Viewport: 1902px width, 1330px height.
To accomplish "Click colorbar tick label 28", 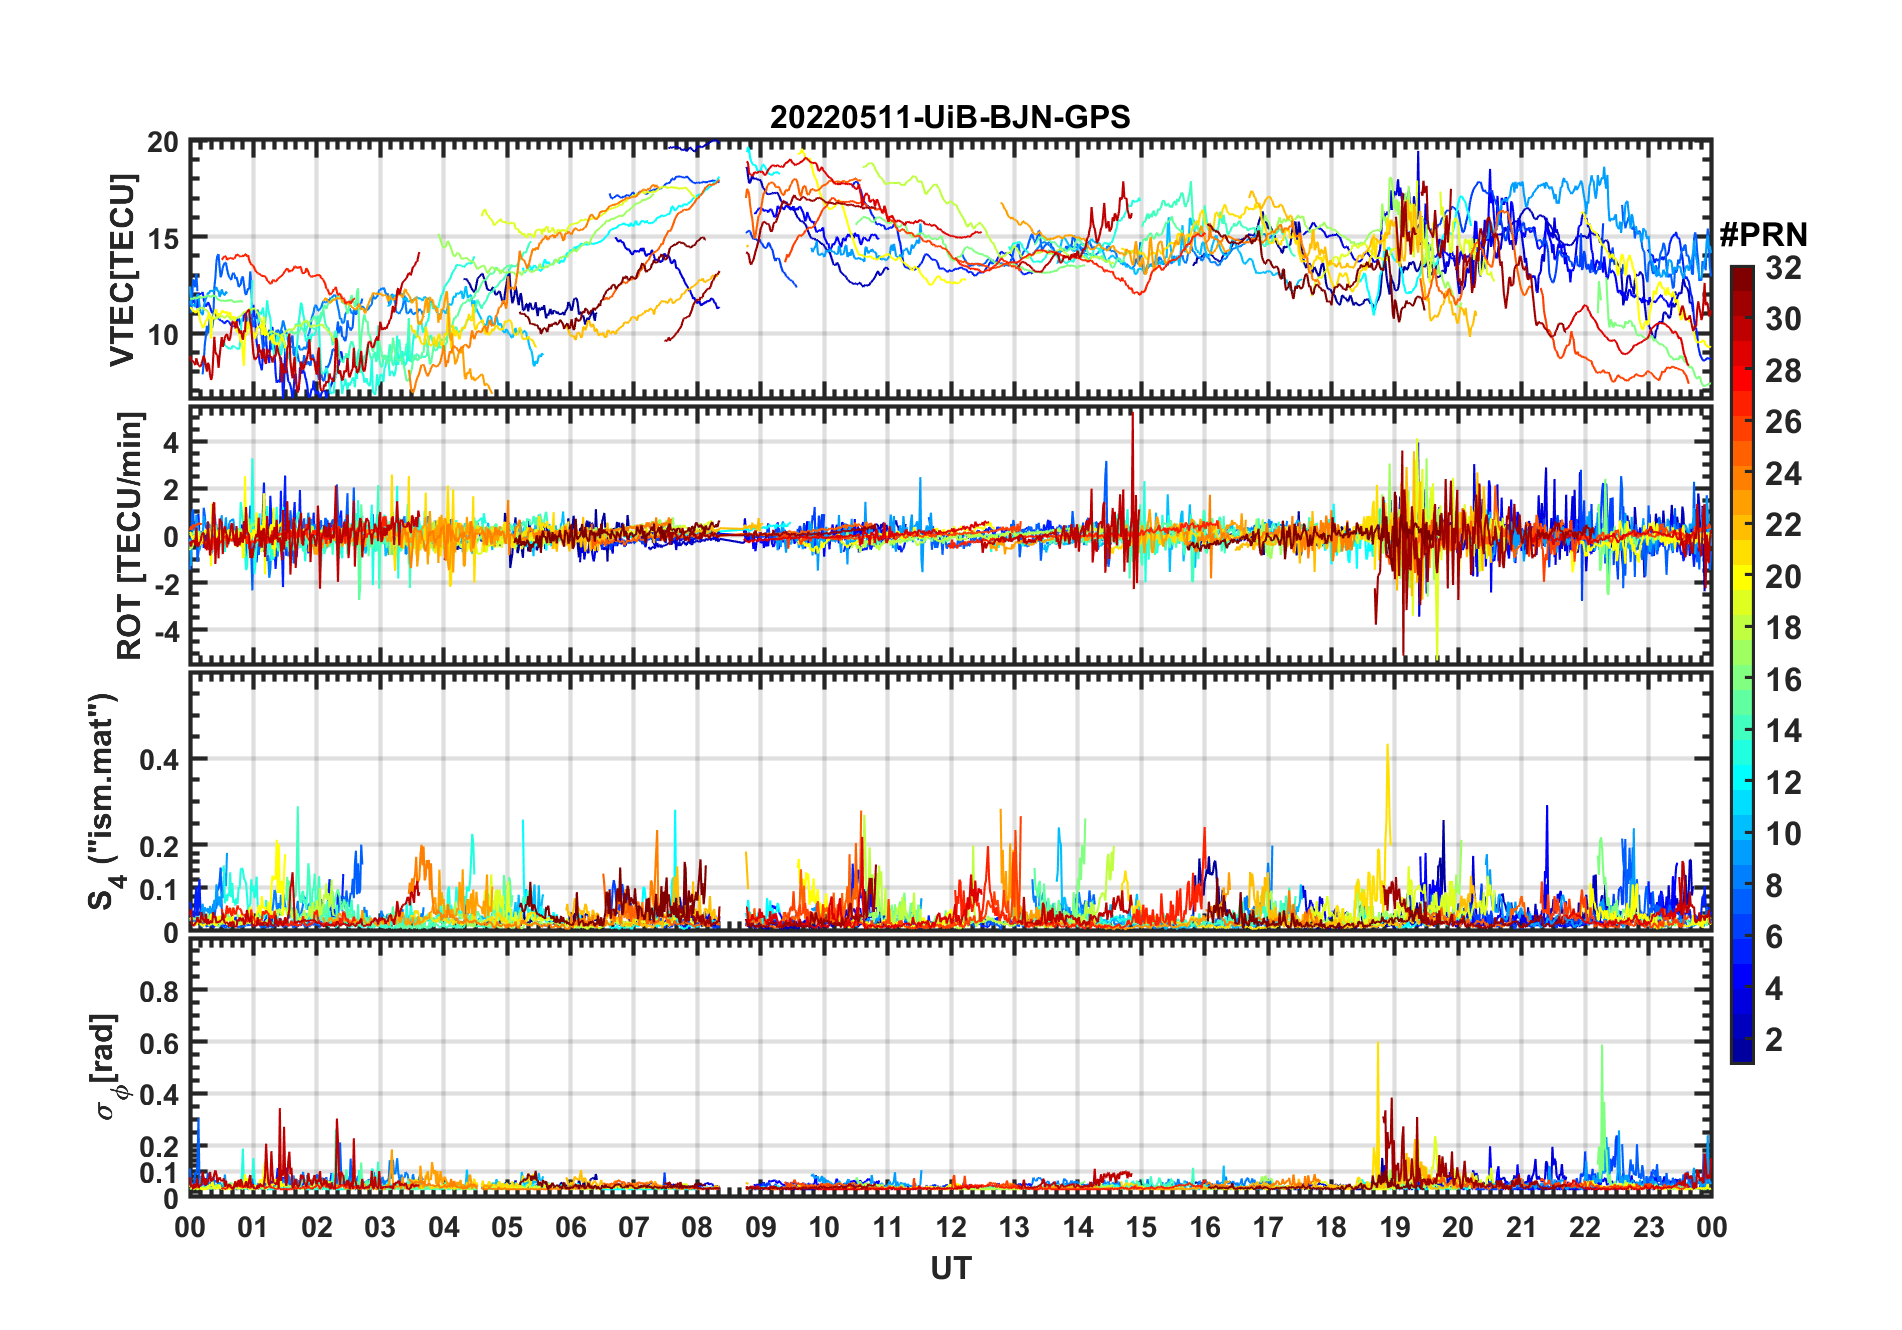I will pyautogui.click(x=1784, y=371).
